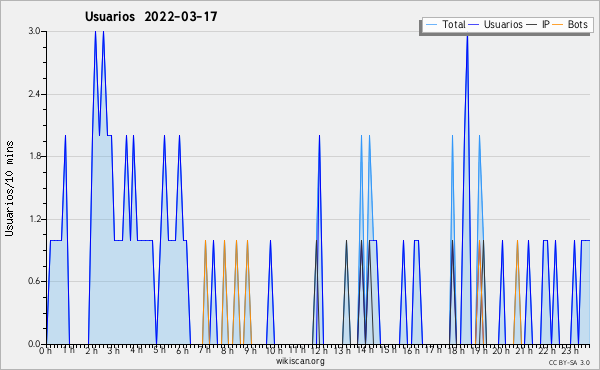Click the 'IP' legend entry
The image size is (600, 370).
click(x=546, y=24)
